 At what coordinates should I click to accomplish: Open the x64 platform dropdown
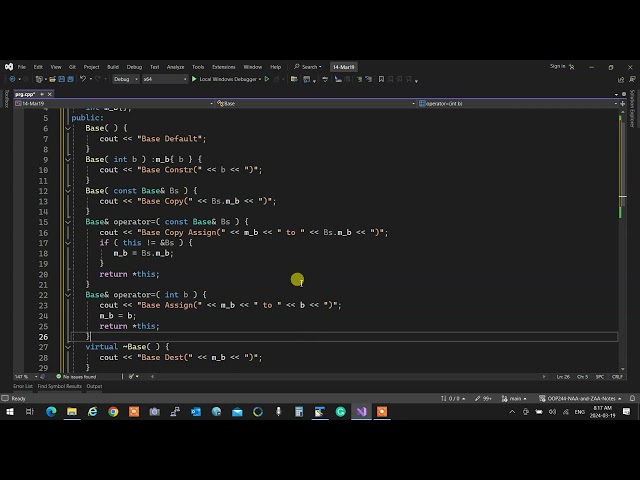pyautogui.click(x=165, y=79)
